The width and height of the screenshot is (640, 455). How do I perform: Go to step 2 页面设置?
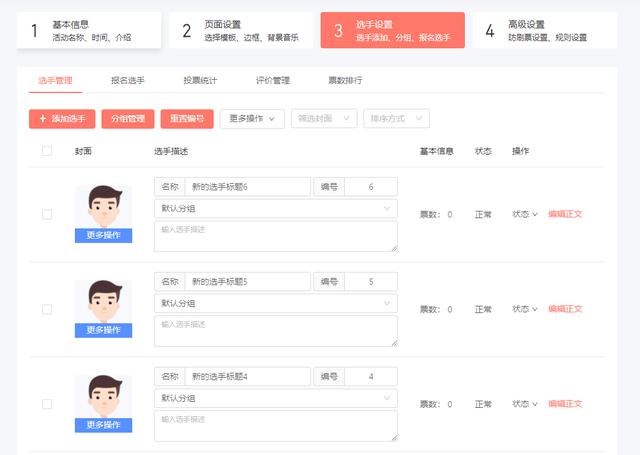[239, 30]
